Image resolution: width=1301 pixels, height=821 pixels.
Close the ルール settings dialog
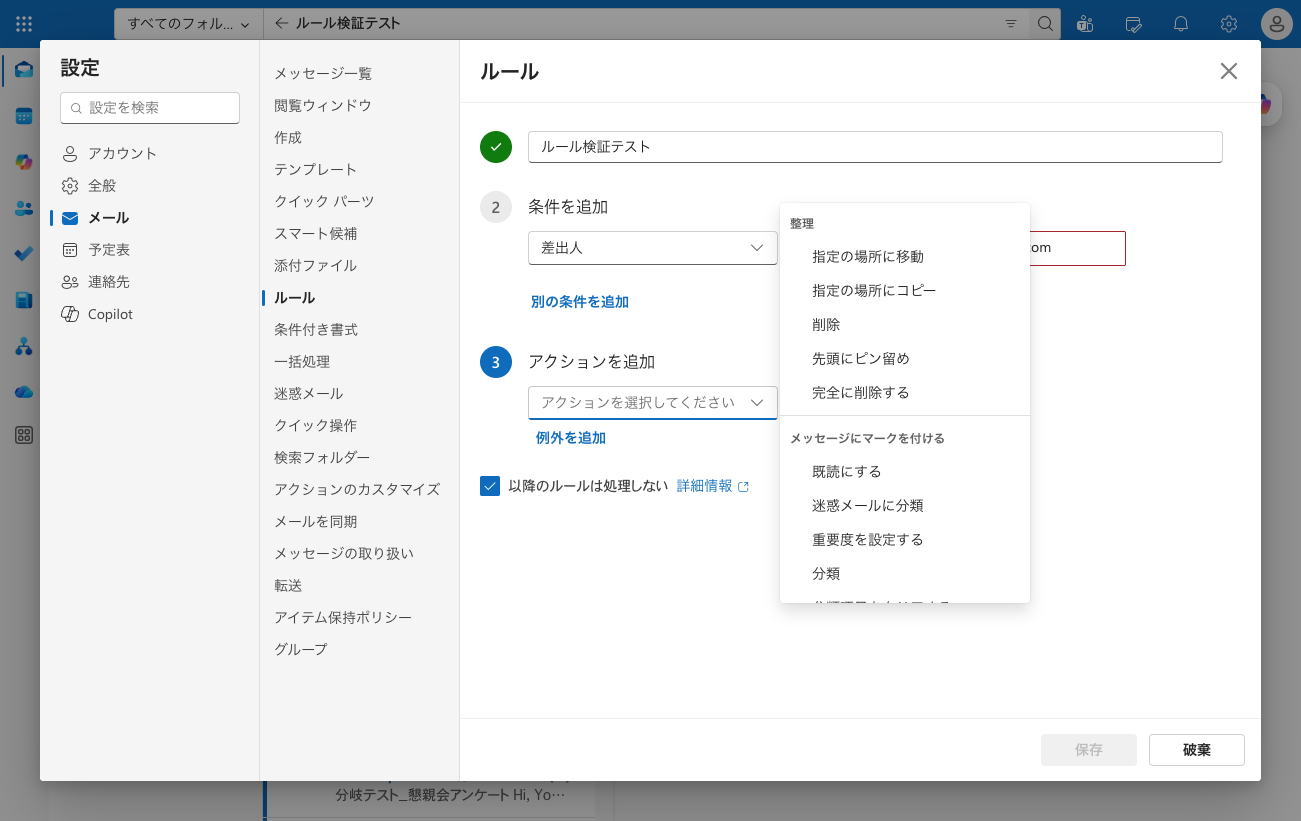click(1229, 71)
